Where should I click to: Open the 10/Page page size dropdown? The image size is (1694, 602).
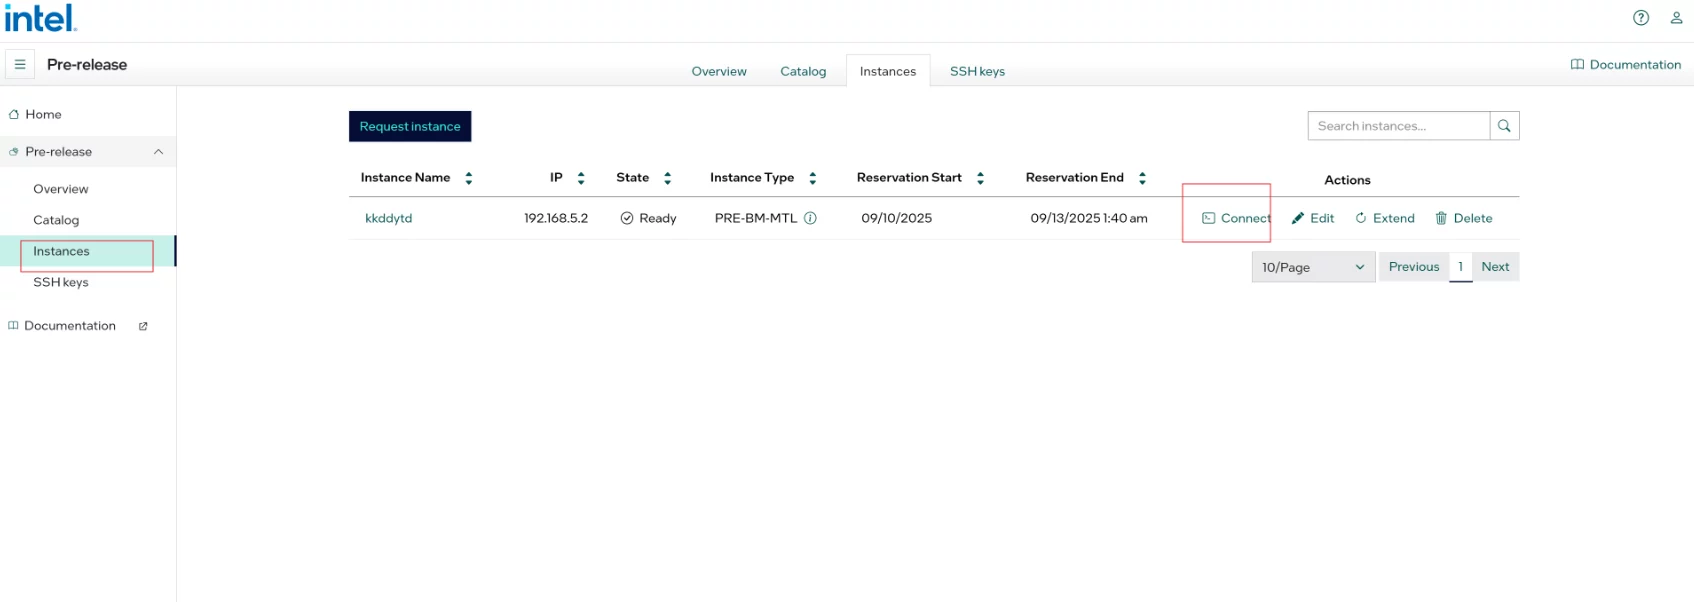[1313, 267]
